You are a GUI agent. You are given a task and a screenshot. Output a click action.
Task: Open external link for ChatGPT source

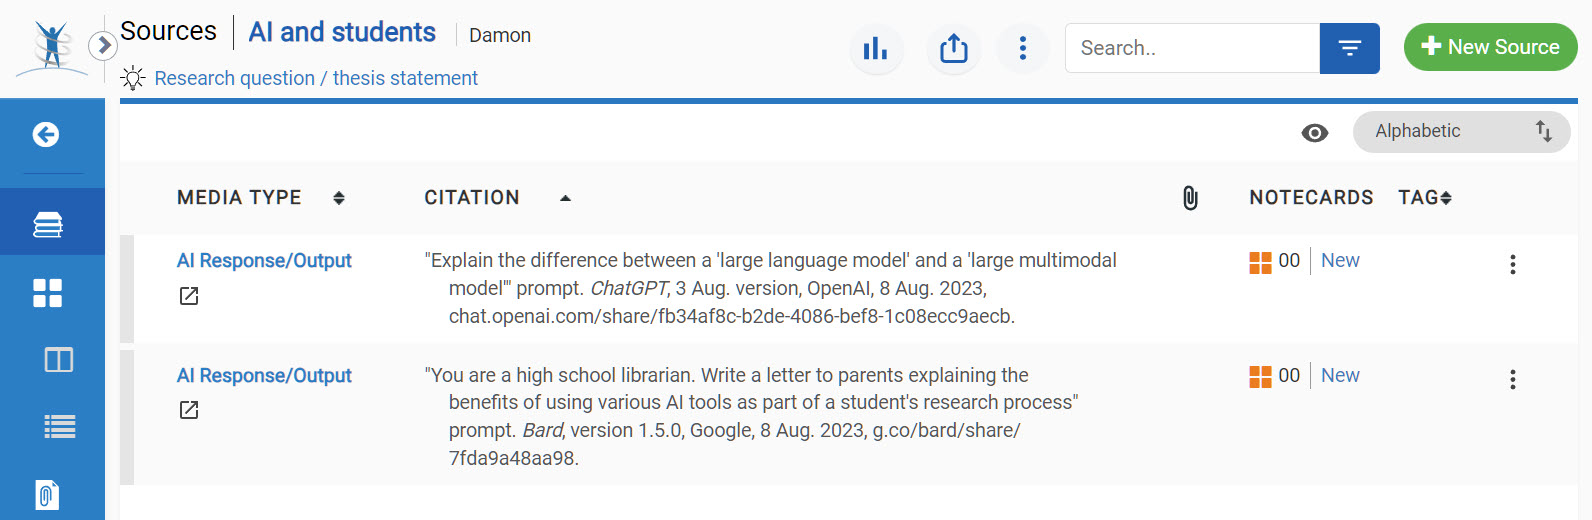[189, 296]
